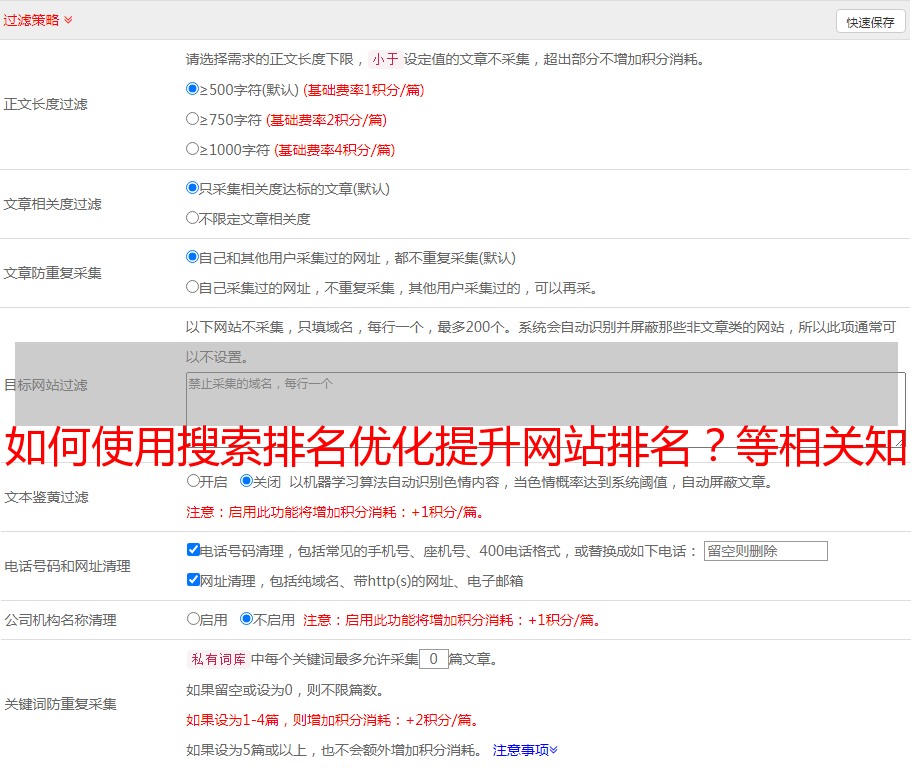The width and height of the screenshot is (912, 768).
Task: Select 自己采集过的网址，不重复采集 radio option
Action: pos(192,287)
